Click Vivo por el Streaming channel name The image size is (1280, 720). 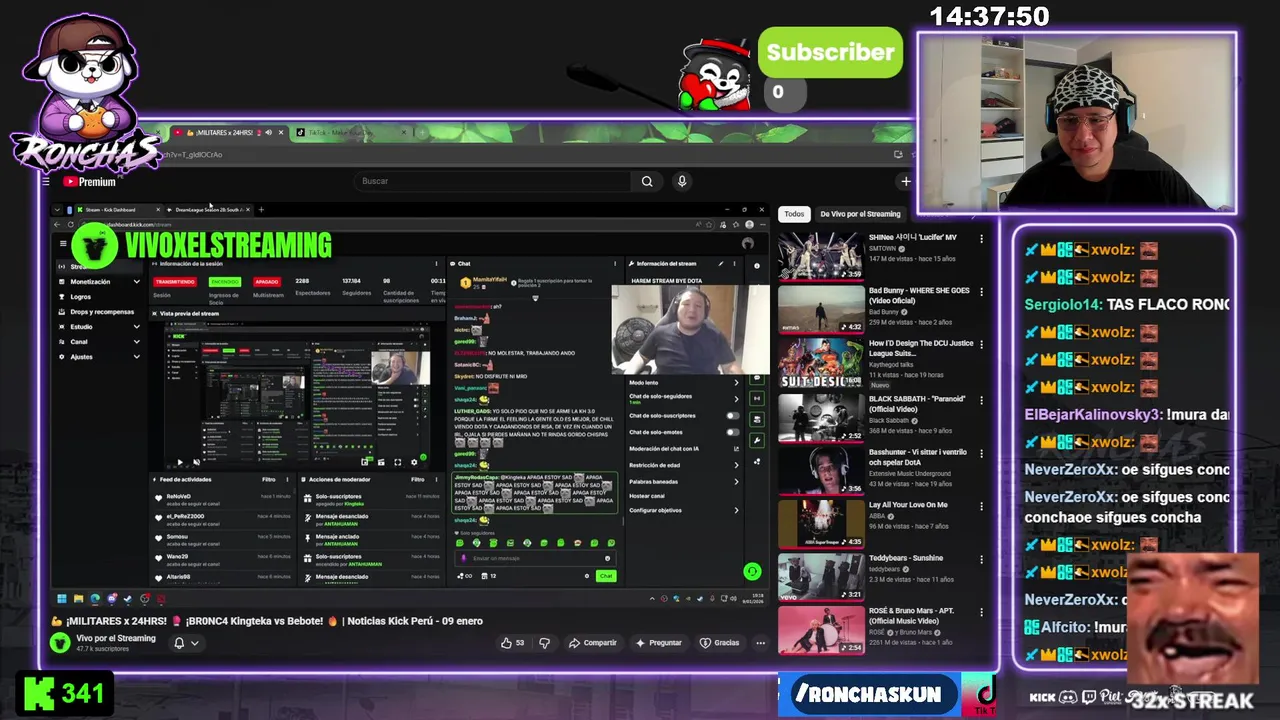(x=116, y=638)
